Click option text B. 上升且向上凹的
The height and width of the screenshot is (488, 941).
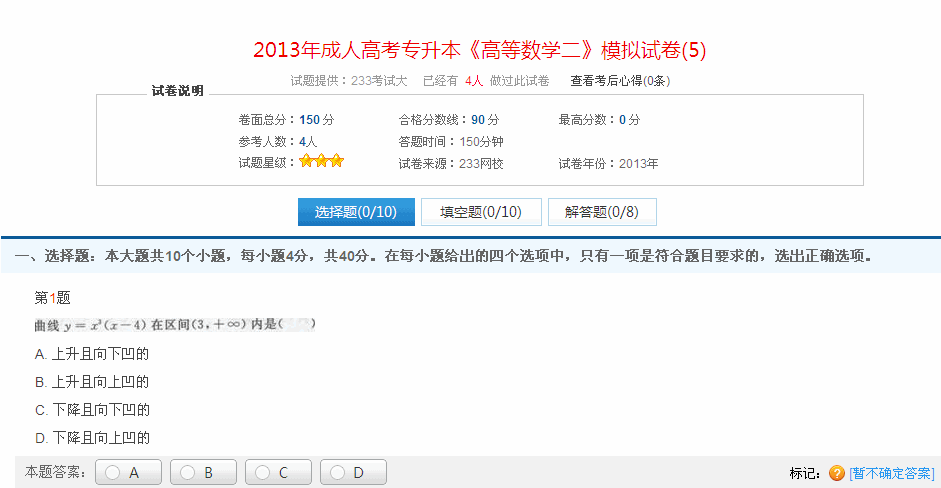click(x=92, y=382)
